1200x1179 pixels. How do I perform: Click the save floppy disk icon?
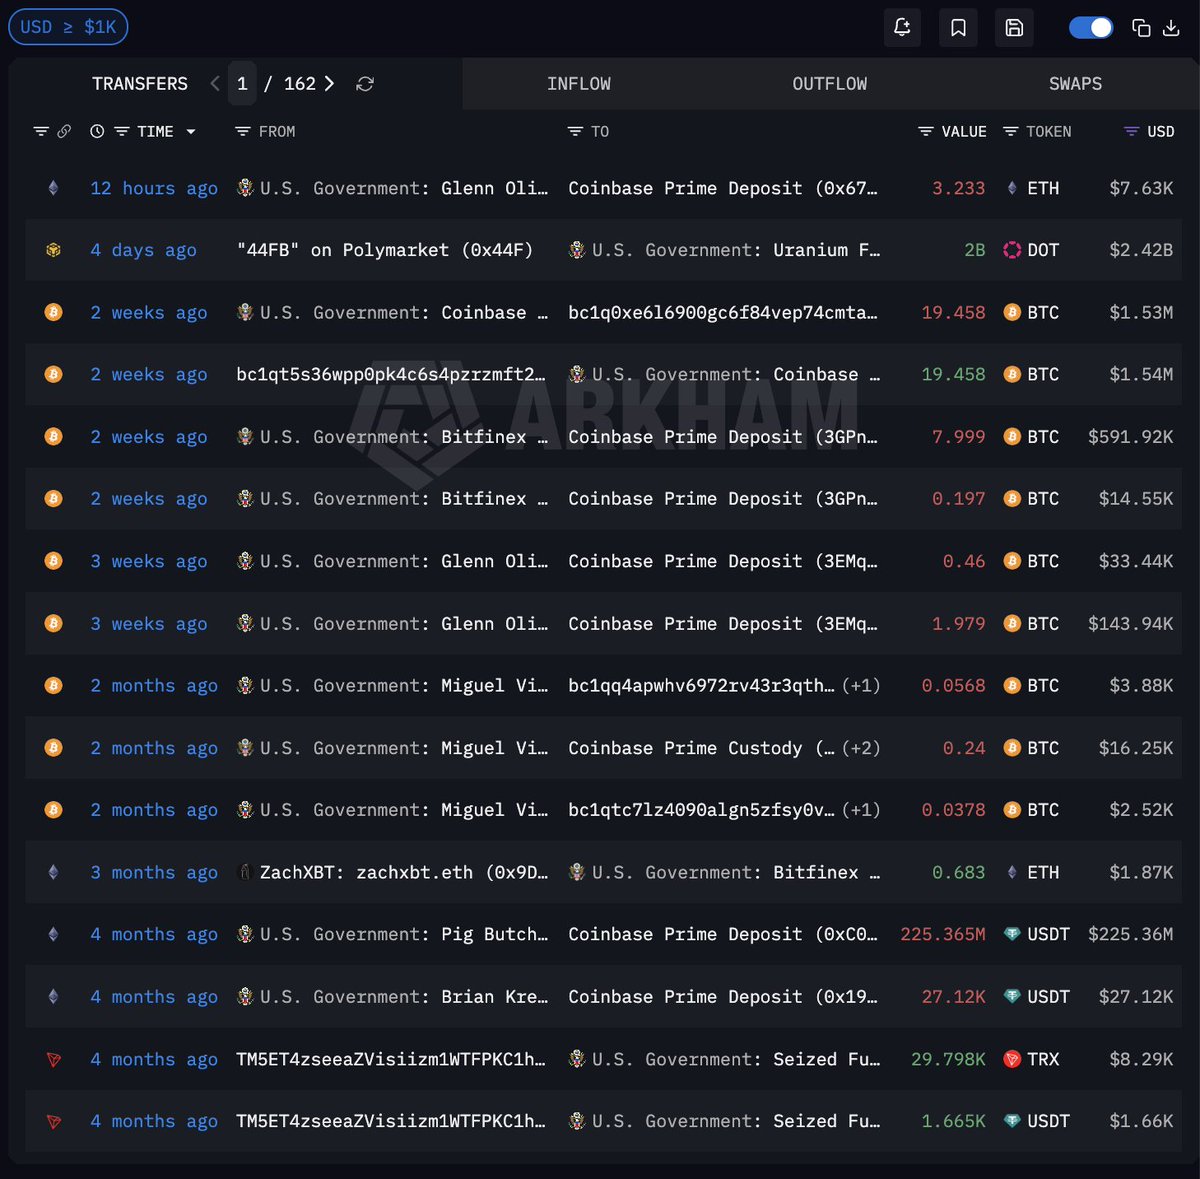point(1014,28)
